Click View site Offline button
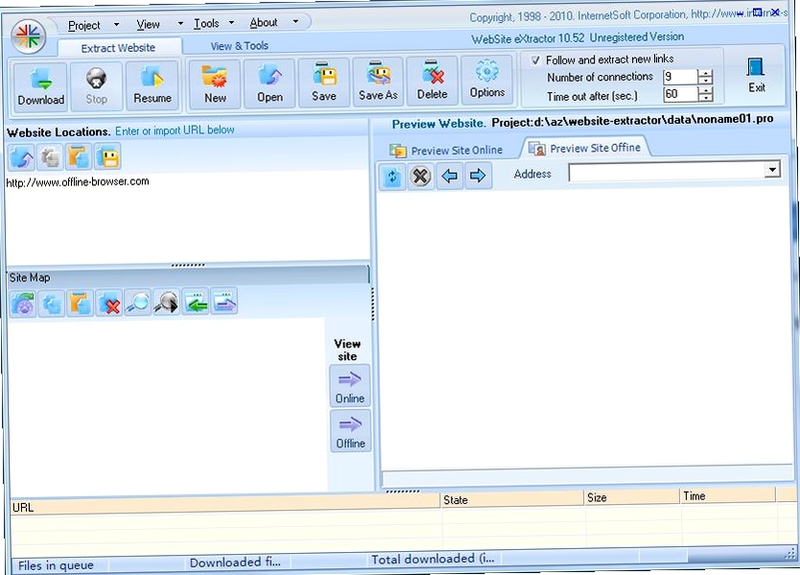Viewport: 800px width, 575px height. tap(351, 432)
